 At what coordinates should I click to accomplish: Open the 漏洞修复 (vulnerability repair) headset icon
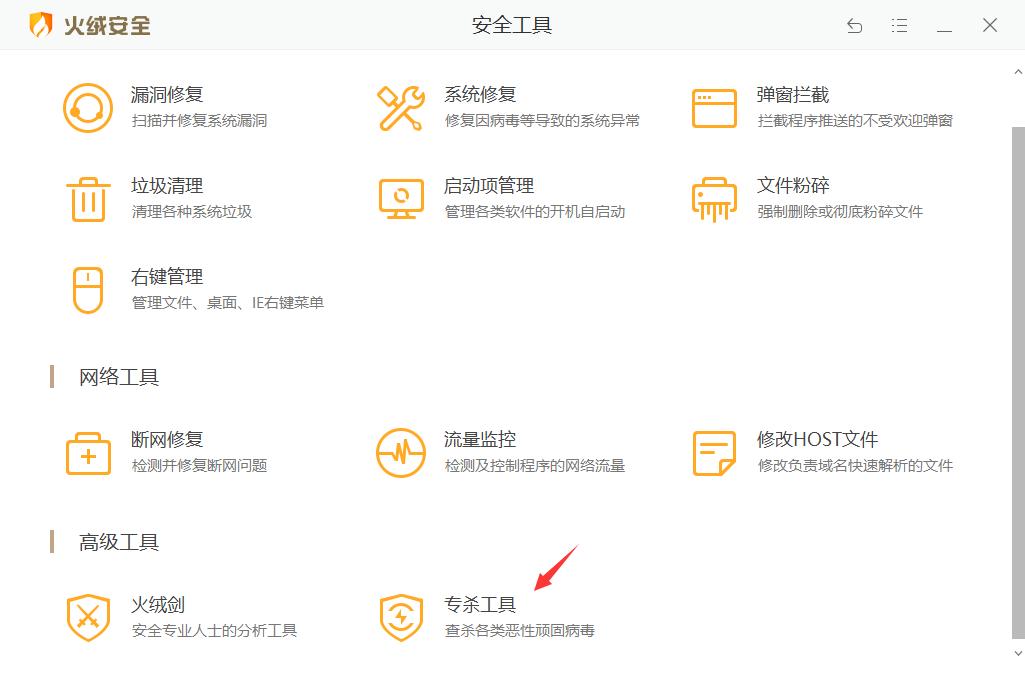tap(88, 106)
